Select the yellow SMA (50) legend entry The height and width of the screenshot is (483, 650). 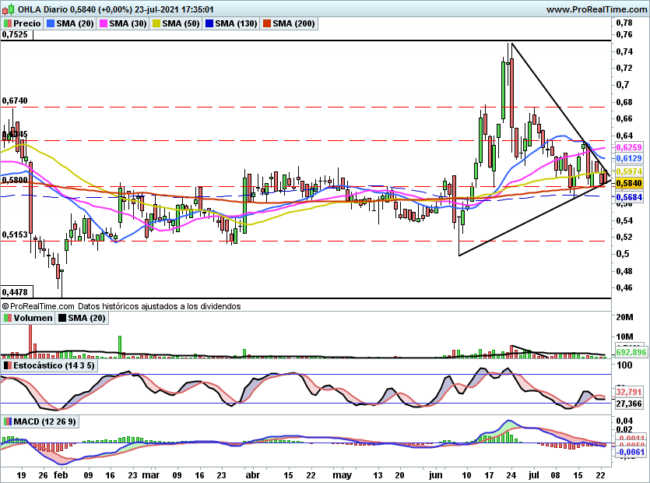177,24
